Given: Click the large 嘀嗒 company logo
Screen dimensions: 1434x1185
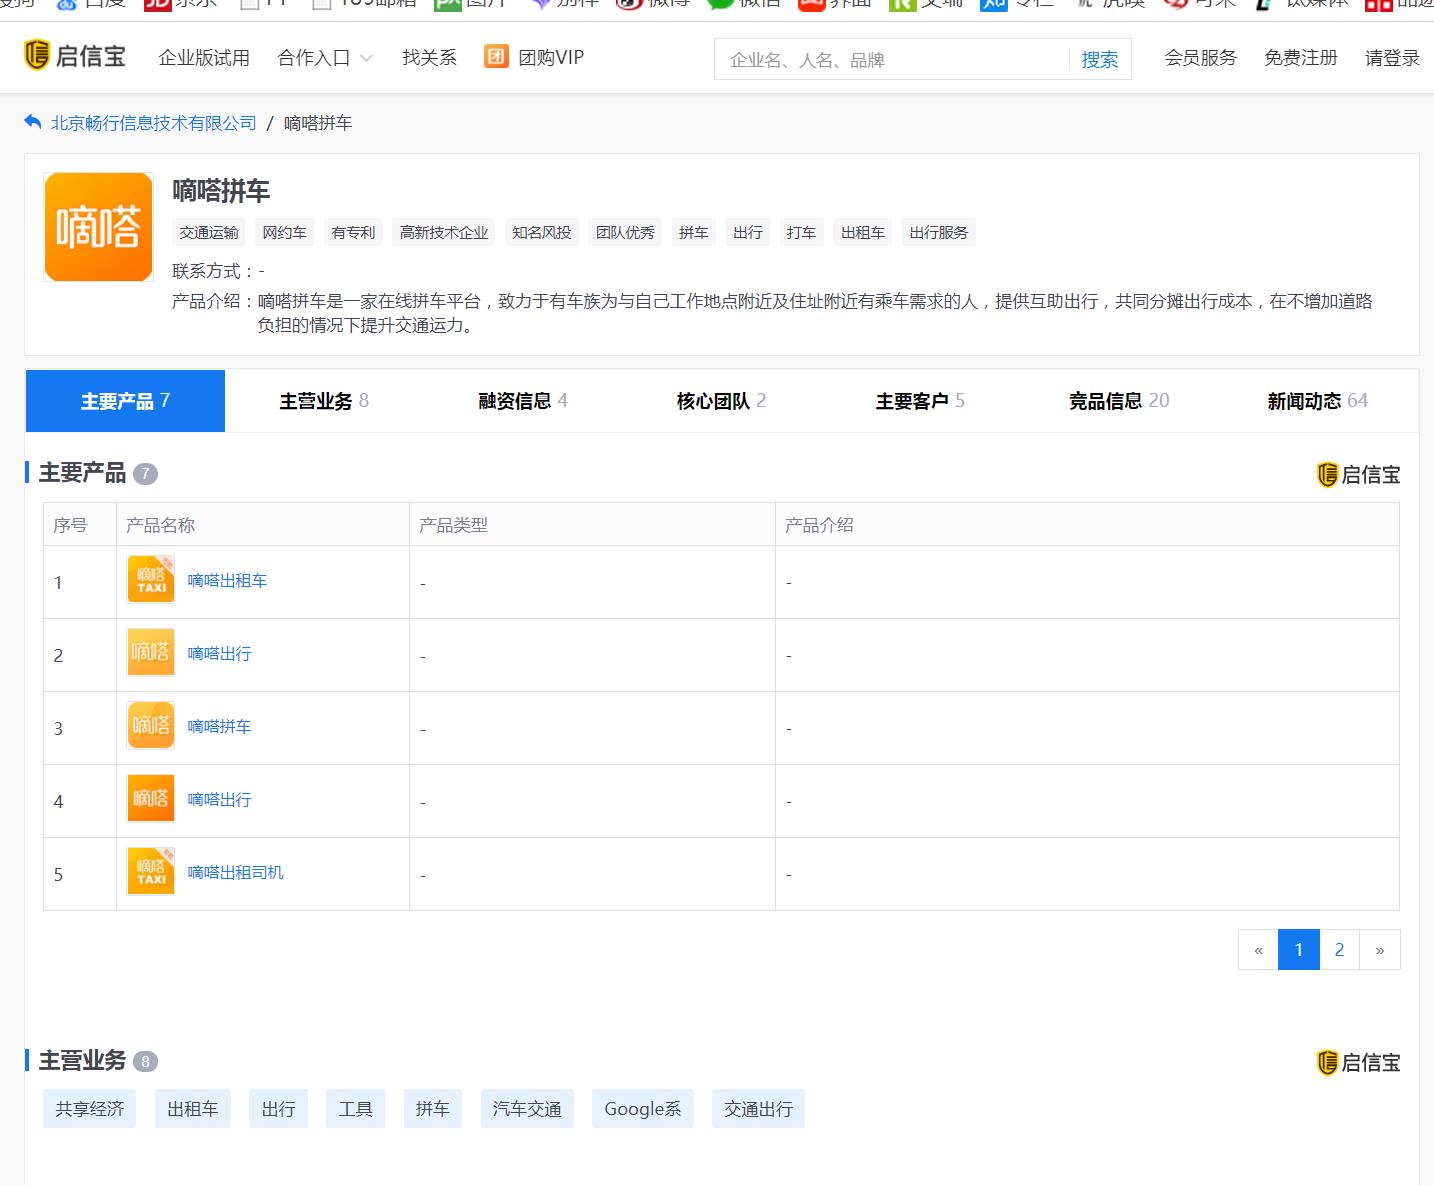Looking at the screenshot, I should (x=98, y=227).
